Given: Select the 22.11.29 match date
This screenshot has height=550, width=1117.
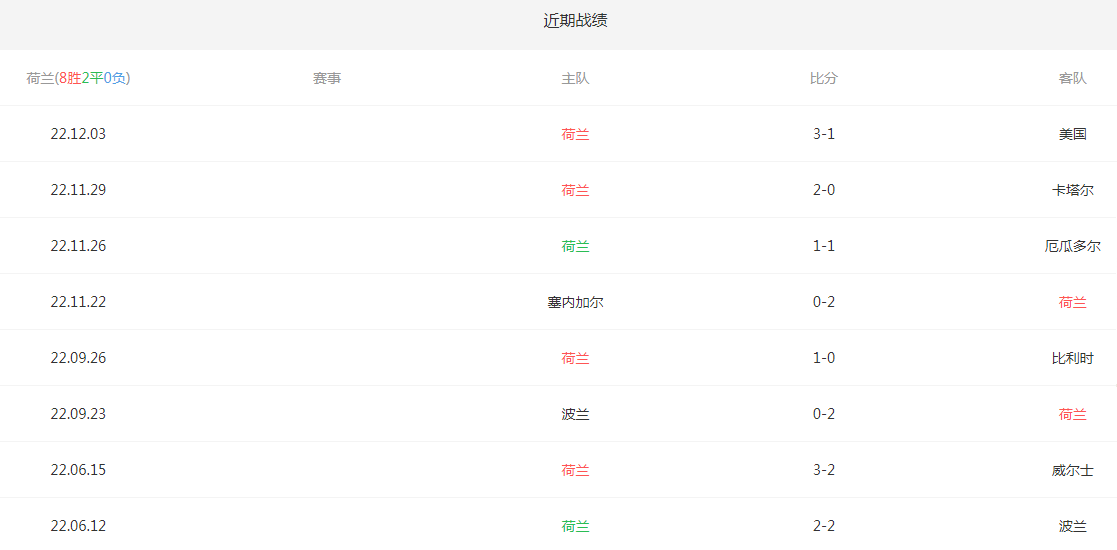Looking at the screenshot, I should click(x=78, y=190).
